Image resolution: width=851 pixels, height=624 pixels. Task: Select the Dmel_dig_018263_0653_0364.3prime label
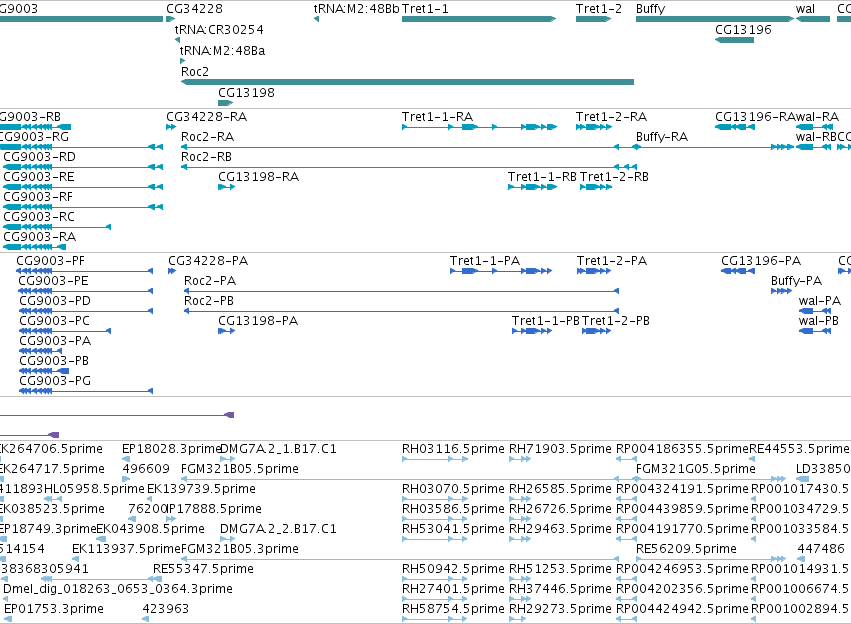click(118, 589)
